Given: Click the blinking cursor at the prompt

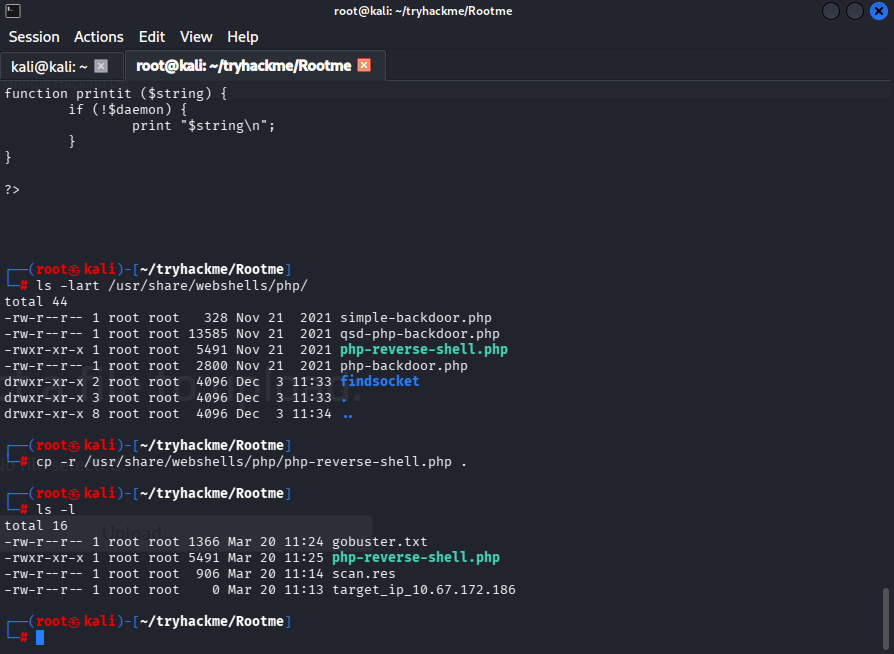Looking at the screenshot, I should pyautogui.click(x=40, y=637).
